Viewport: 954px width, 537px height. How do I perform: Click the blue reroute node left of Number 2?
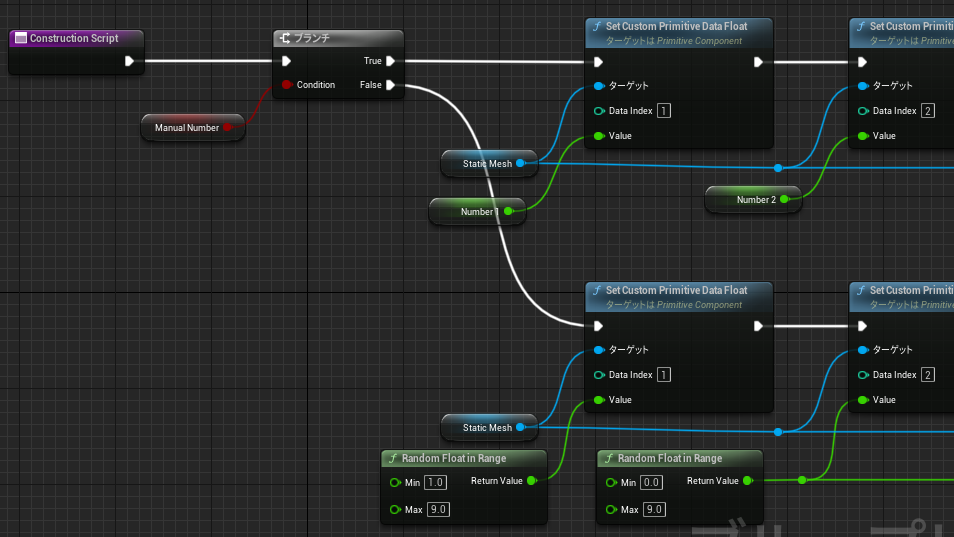pos(778,168)
